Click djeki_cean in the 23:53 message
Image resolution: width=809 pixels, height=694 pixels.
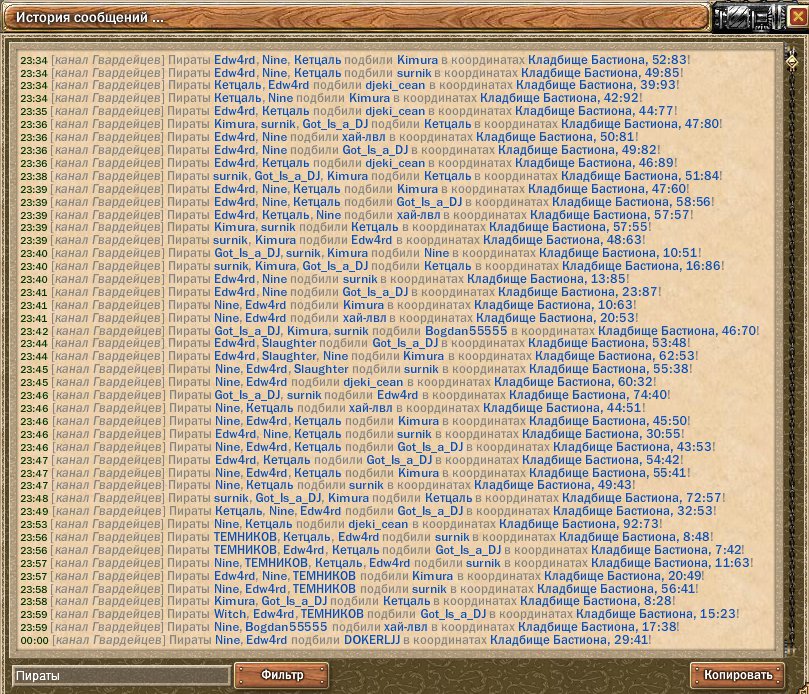point(378,524)
